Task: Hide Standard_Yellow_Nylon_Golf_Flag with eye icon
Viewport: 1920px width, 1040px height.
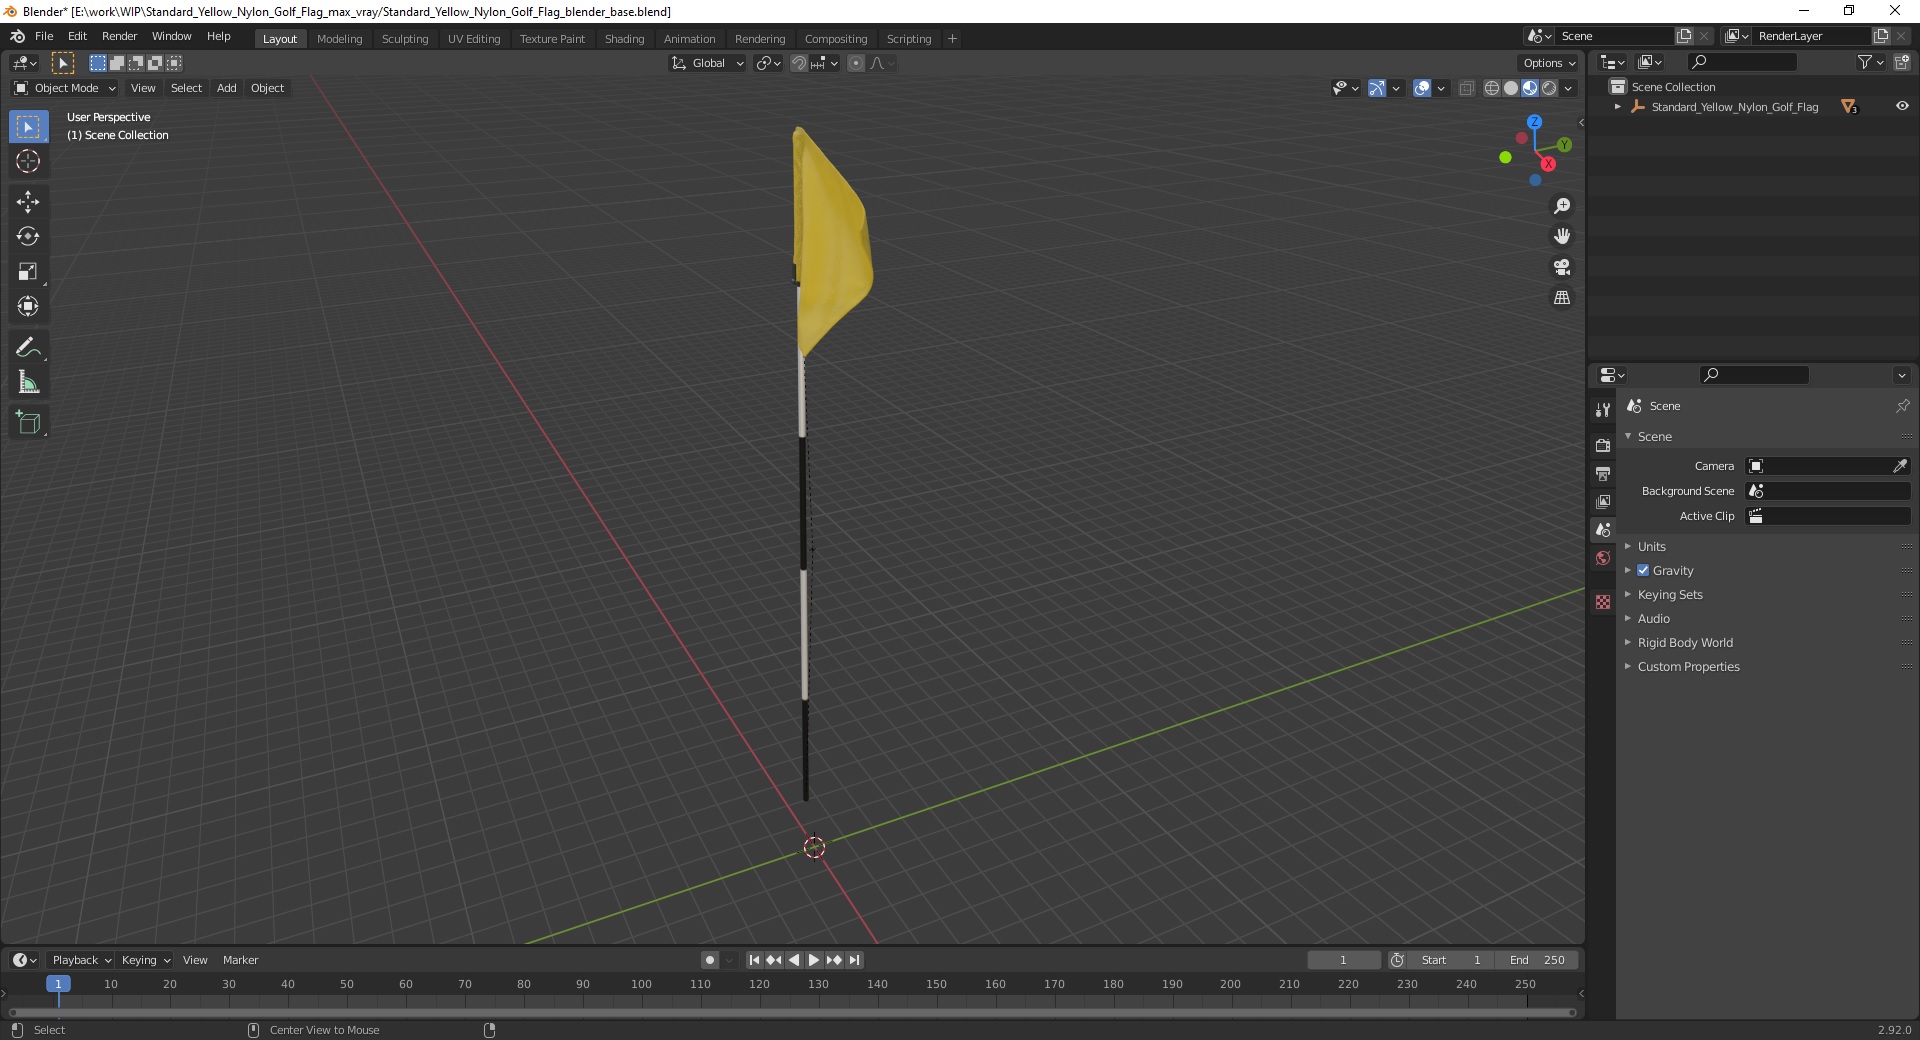Action: coord(1902,106)
